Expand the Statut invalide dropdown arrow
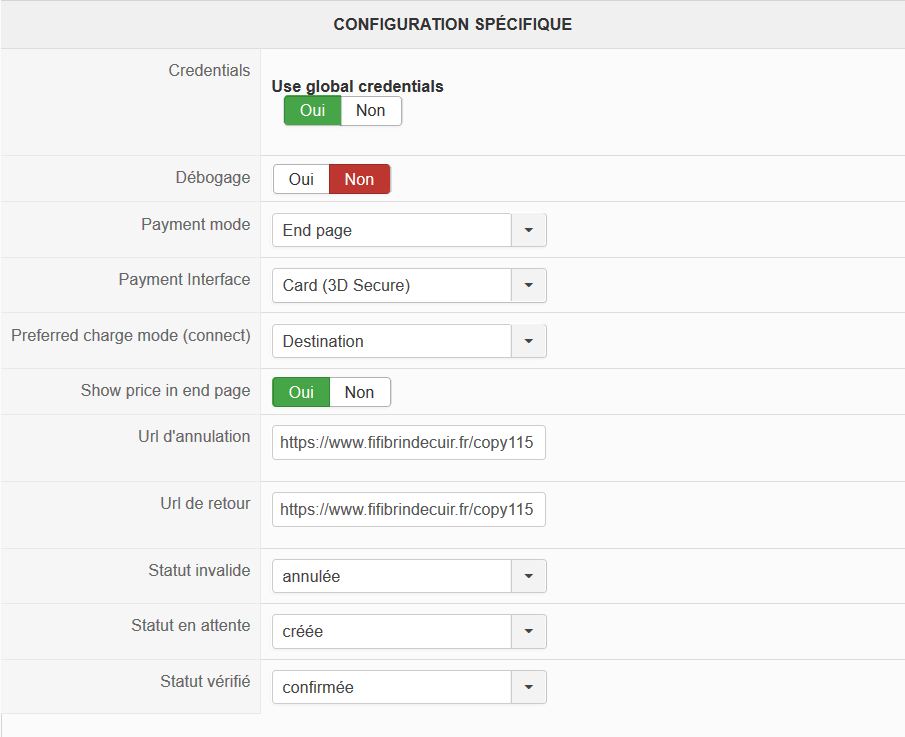905x737 pixels. point(529,576)
